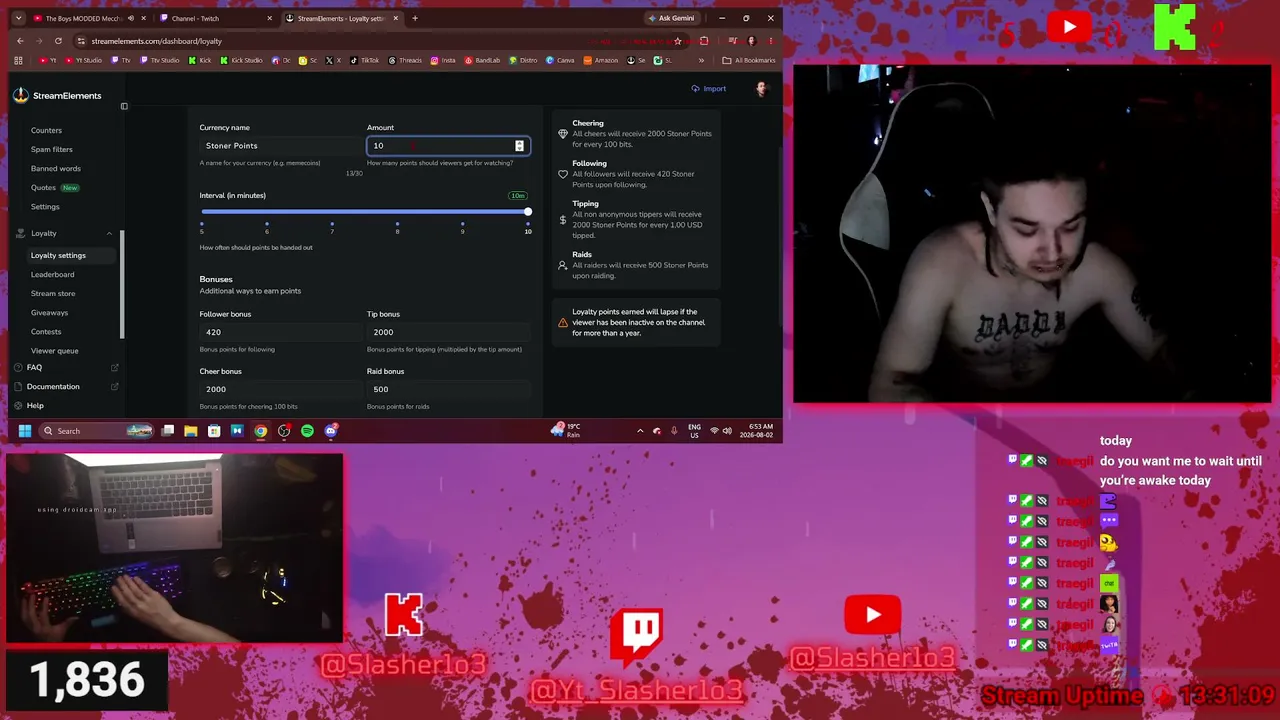Collapse the Loyalty section
This screenshot has height=720, width=1280.
[109, 233]
